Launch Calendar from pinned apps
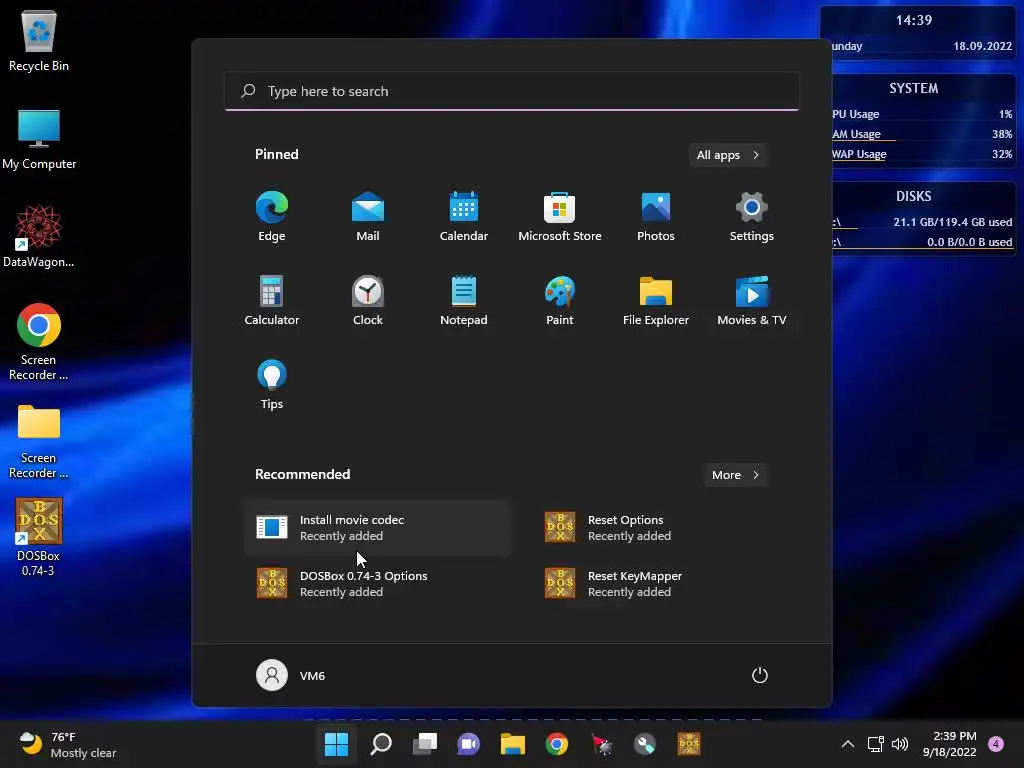The width and height of the screenshot is (1024, 768). tap(464, 217)
